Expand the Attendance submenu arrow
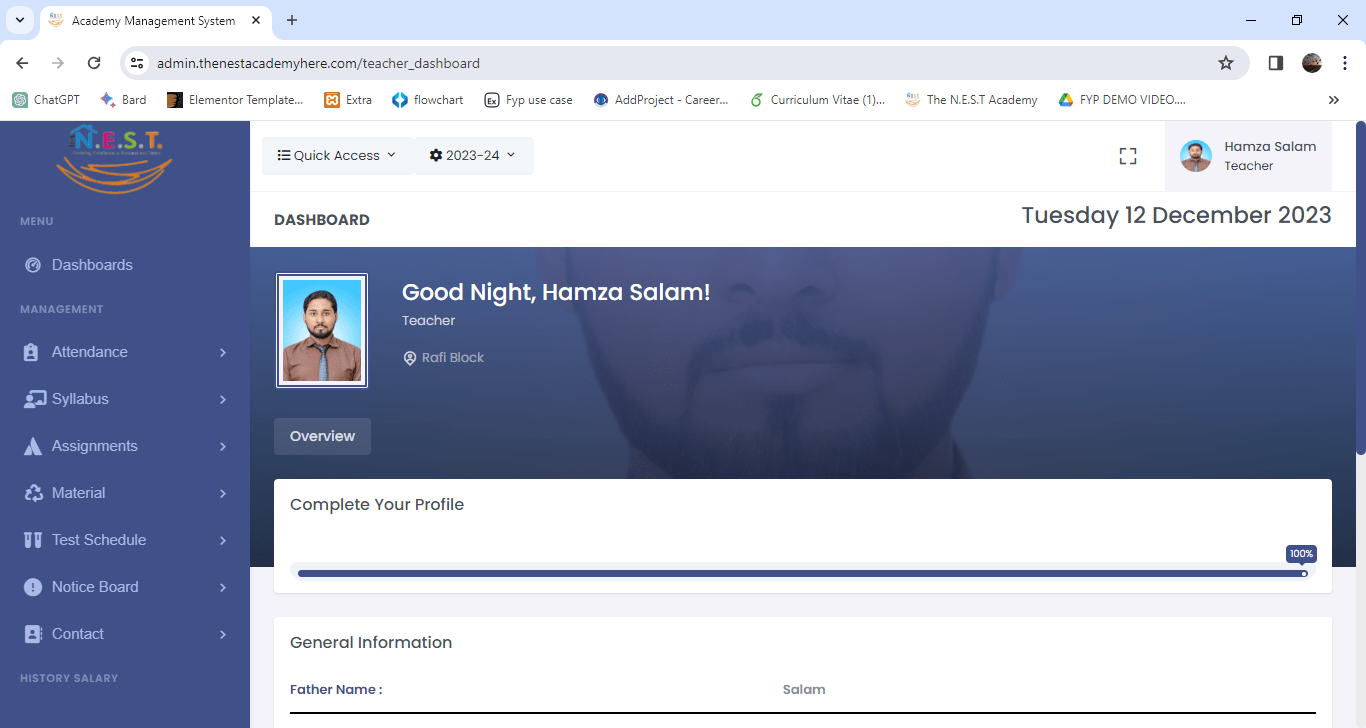 222,352
